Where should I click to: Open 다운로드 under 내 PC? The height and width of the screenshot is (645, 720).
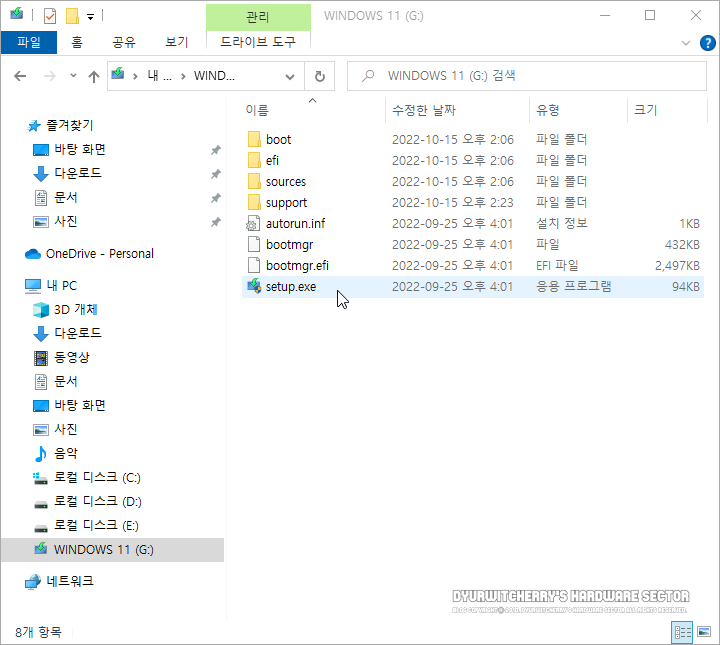pyautogui.click(x=78, y=334)
